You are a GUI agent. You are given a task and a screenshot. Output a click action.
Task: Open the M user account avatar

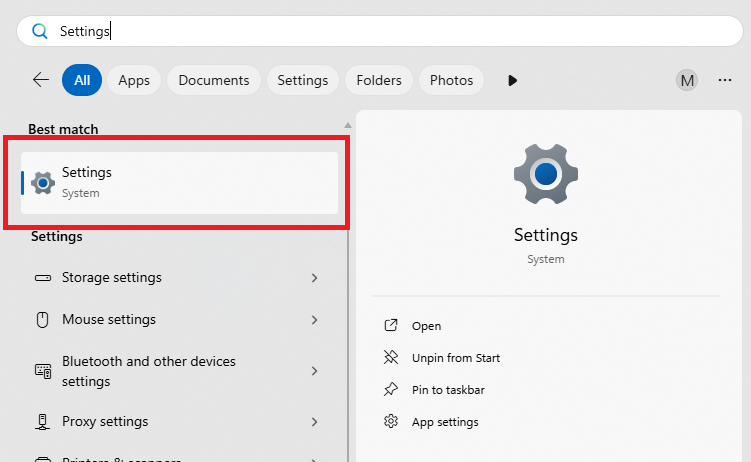[686, 80]
